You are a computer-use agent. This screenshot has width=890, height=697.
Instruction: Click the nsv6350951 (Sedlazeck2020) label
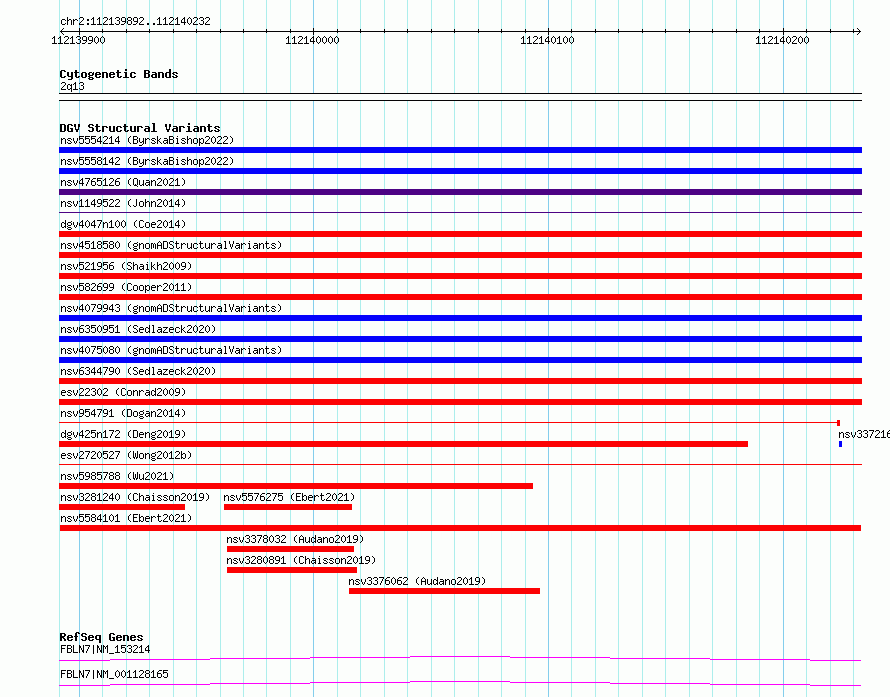(138, 329)
